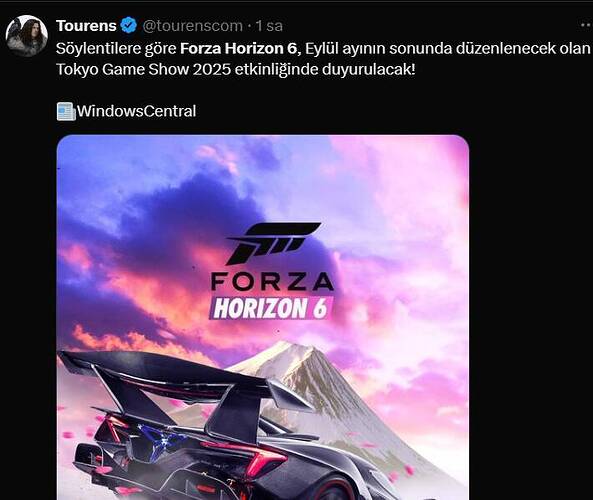Click the white HORIZON 6 badge
Screen dimensions: 593x500
pyautogui.click(x=271, y=308)
